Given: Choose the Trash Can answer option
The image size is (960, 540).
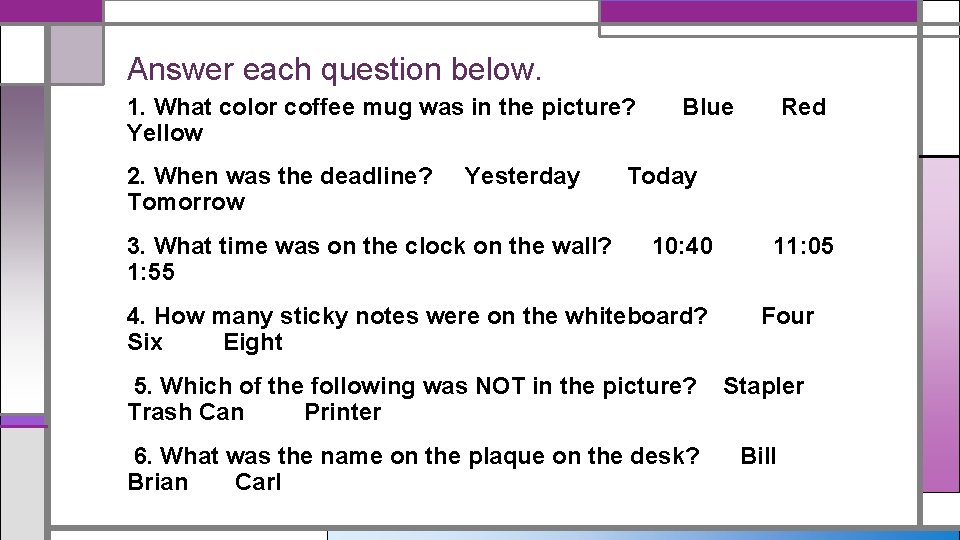Looking at the screenshot, I should [186, 412].
